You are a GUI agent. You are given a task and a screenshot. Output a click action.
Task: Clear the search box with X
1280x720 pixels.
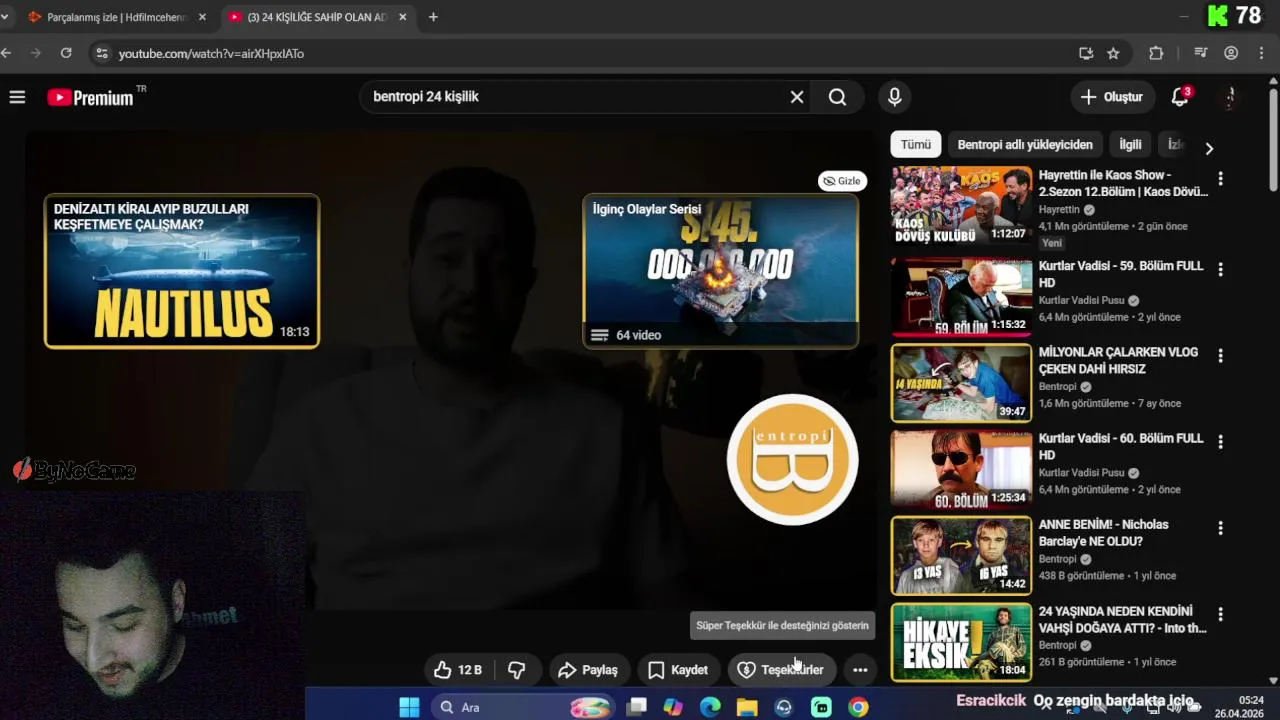point(797,97)
